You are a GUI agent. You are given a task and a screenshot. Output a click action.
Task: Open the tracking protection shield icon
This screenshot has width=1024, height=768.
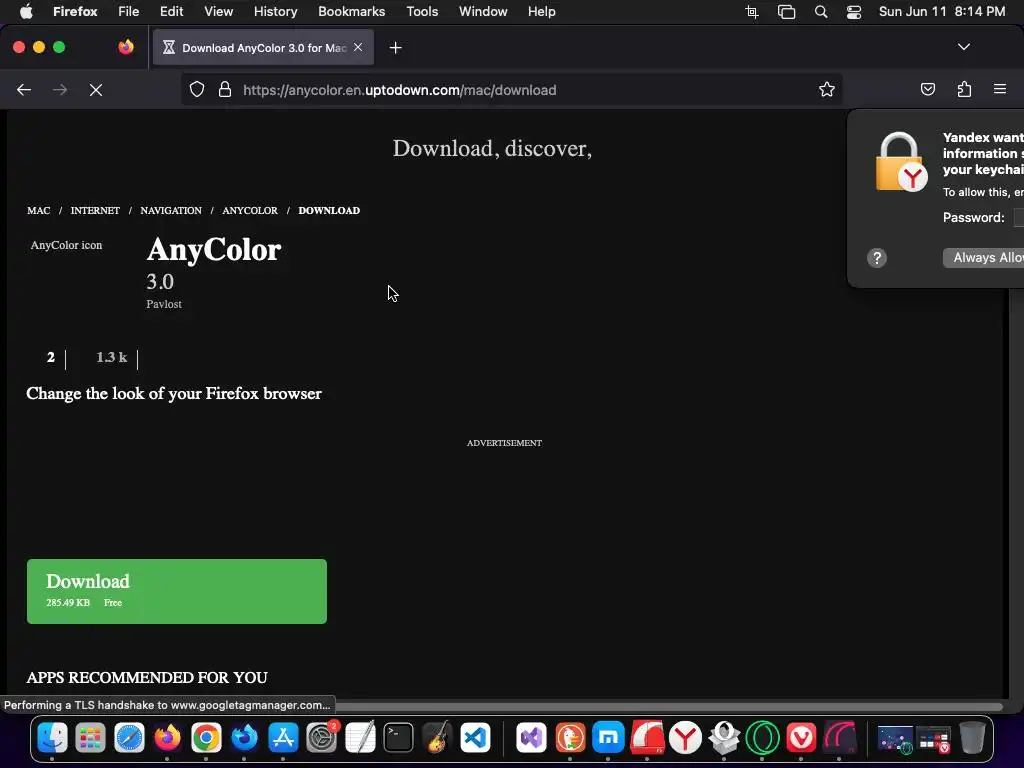[197, 90]
